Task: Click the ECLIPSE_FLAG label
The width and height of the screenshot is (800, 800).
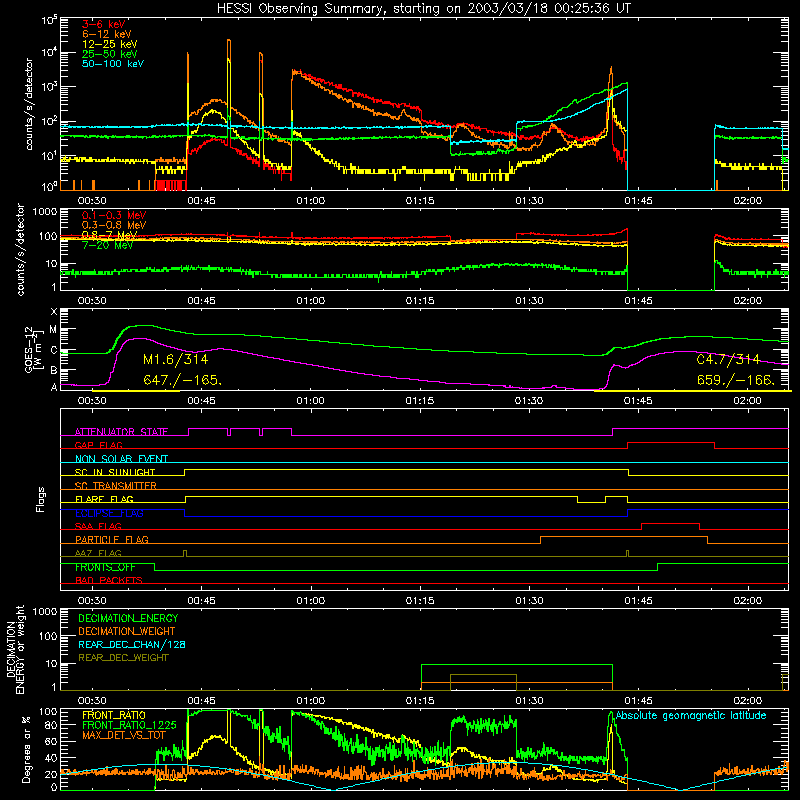Action: click(109, 513)
